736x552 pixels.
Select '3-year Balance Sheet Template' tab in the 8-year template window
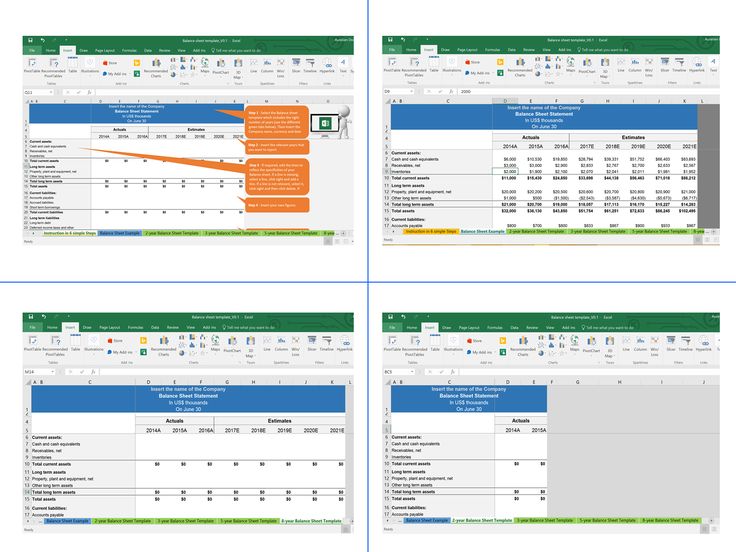(x=185, y=521)
